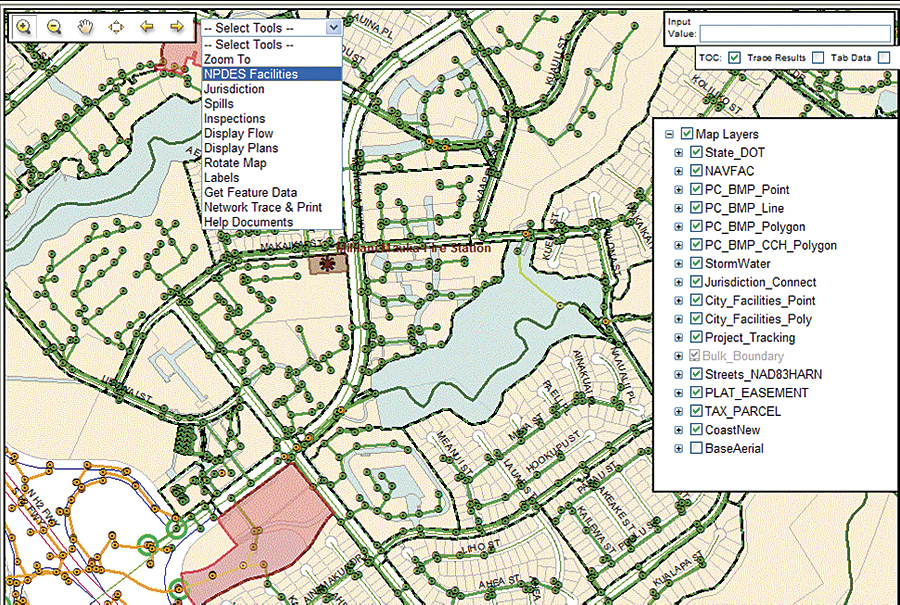The width and height of the screenshot is (900, 605).
Task: Expand the Jurisdiction_Connect node
Action: [678, 282]
